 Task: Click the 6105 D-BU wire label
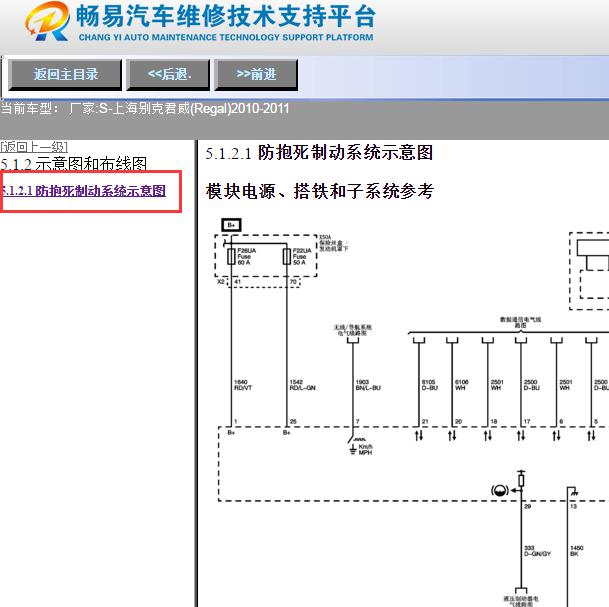pyautogui.click(x=430, y=385)
